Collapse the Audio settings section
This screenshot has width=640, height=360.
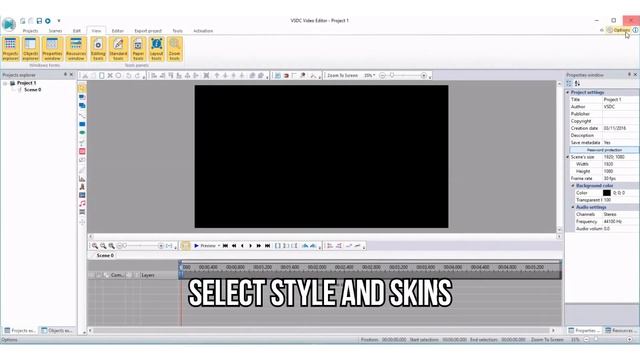(573, 207)
